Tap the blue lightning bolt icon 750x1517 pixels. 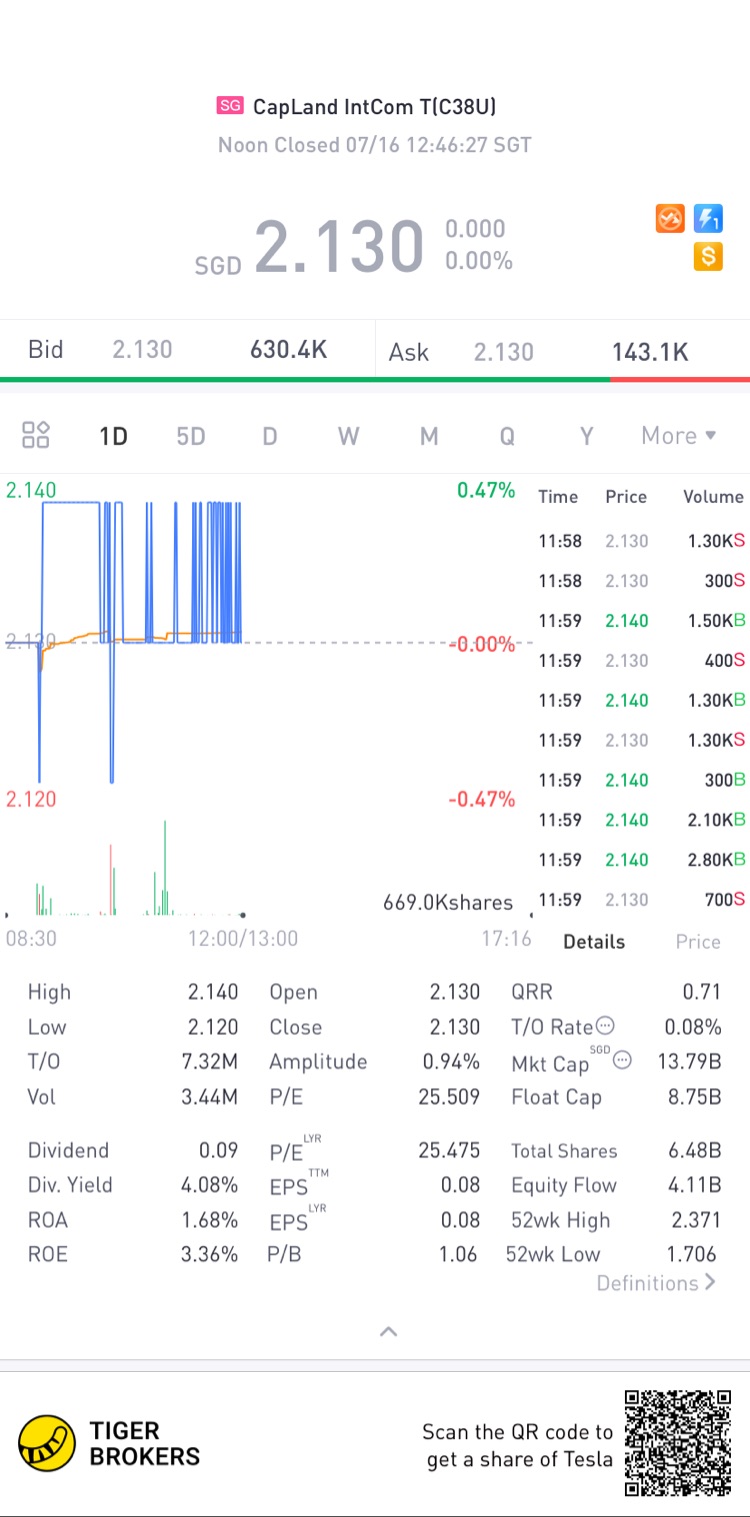tap(708, 218)
